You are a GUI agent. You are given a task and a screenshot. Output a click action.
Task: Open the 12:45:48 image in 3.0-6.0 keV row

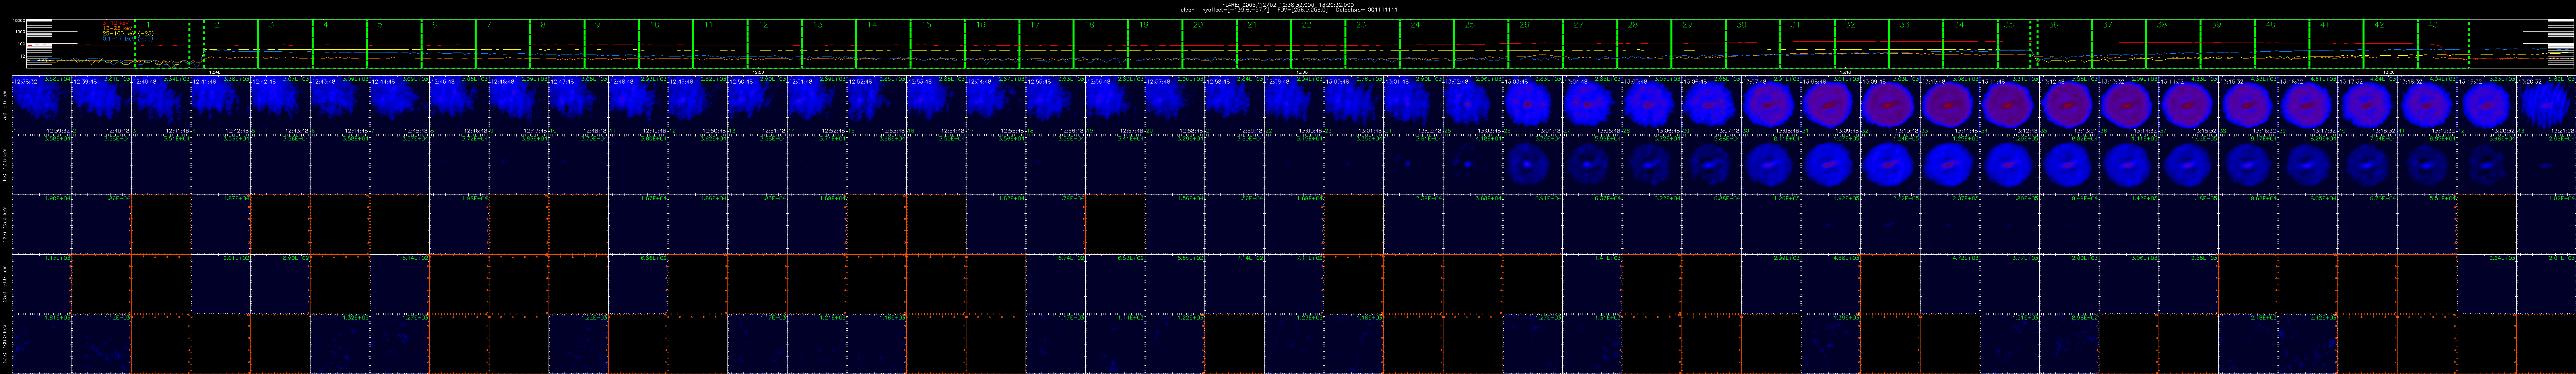[459, 105]
